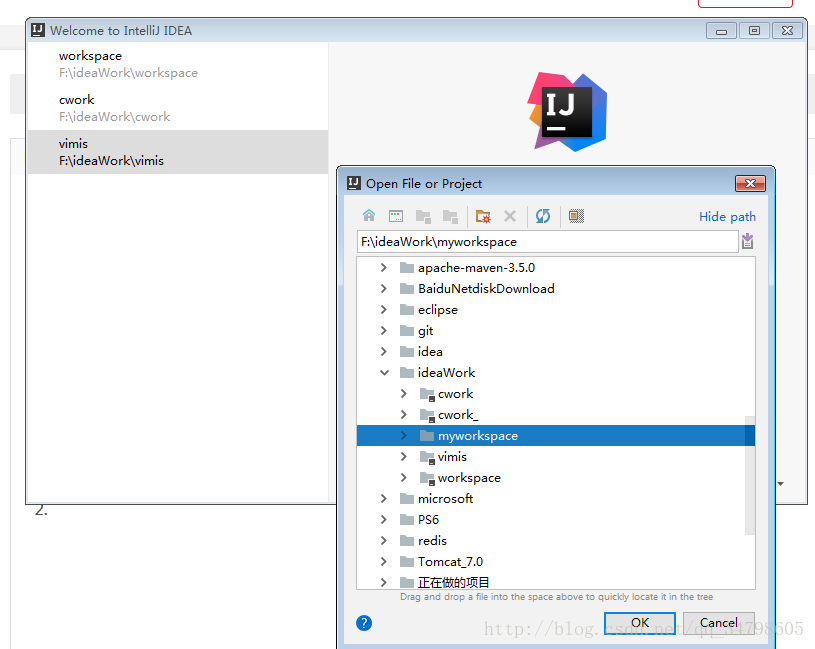Go to Desktop directory icon

396,216
